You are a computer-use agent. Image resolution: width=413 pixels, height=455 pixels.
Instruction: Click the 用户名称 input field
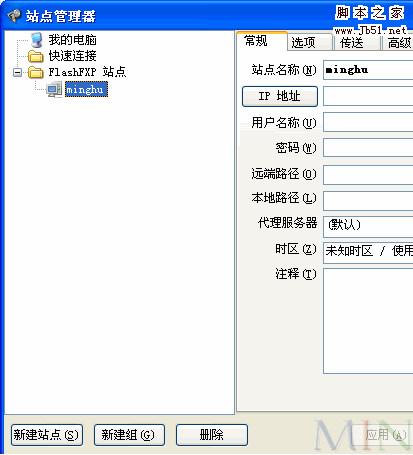(368, 122)
